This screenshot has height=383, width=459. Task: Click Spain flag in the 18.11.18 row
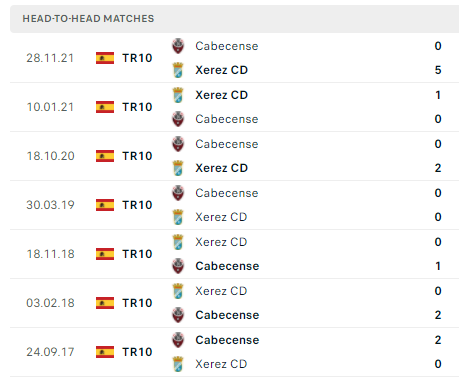[x=105, y=254]
